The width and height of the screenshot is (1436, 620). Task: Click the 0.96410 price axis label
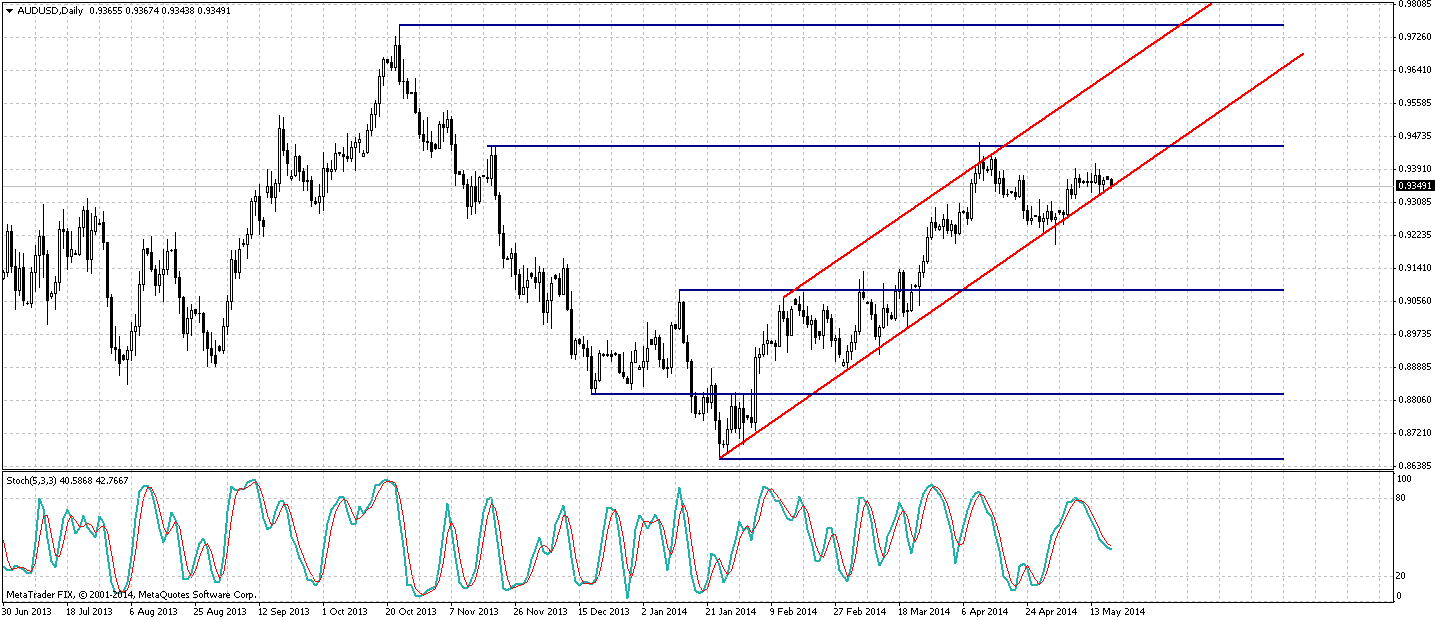coord(1414,70)
